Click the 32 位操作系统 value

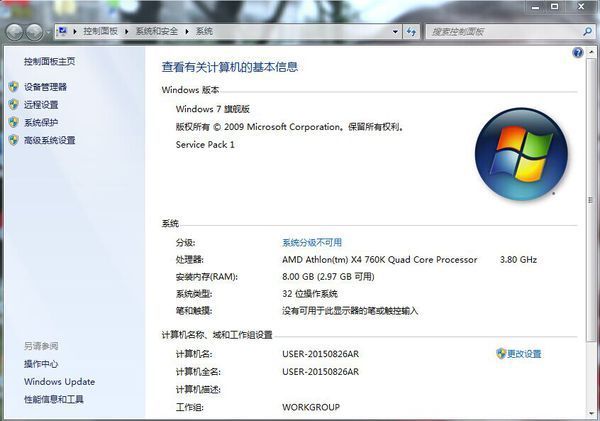tap(310, 294)
